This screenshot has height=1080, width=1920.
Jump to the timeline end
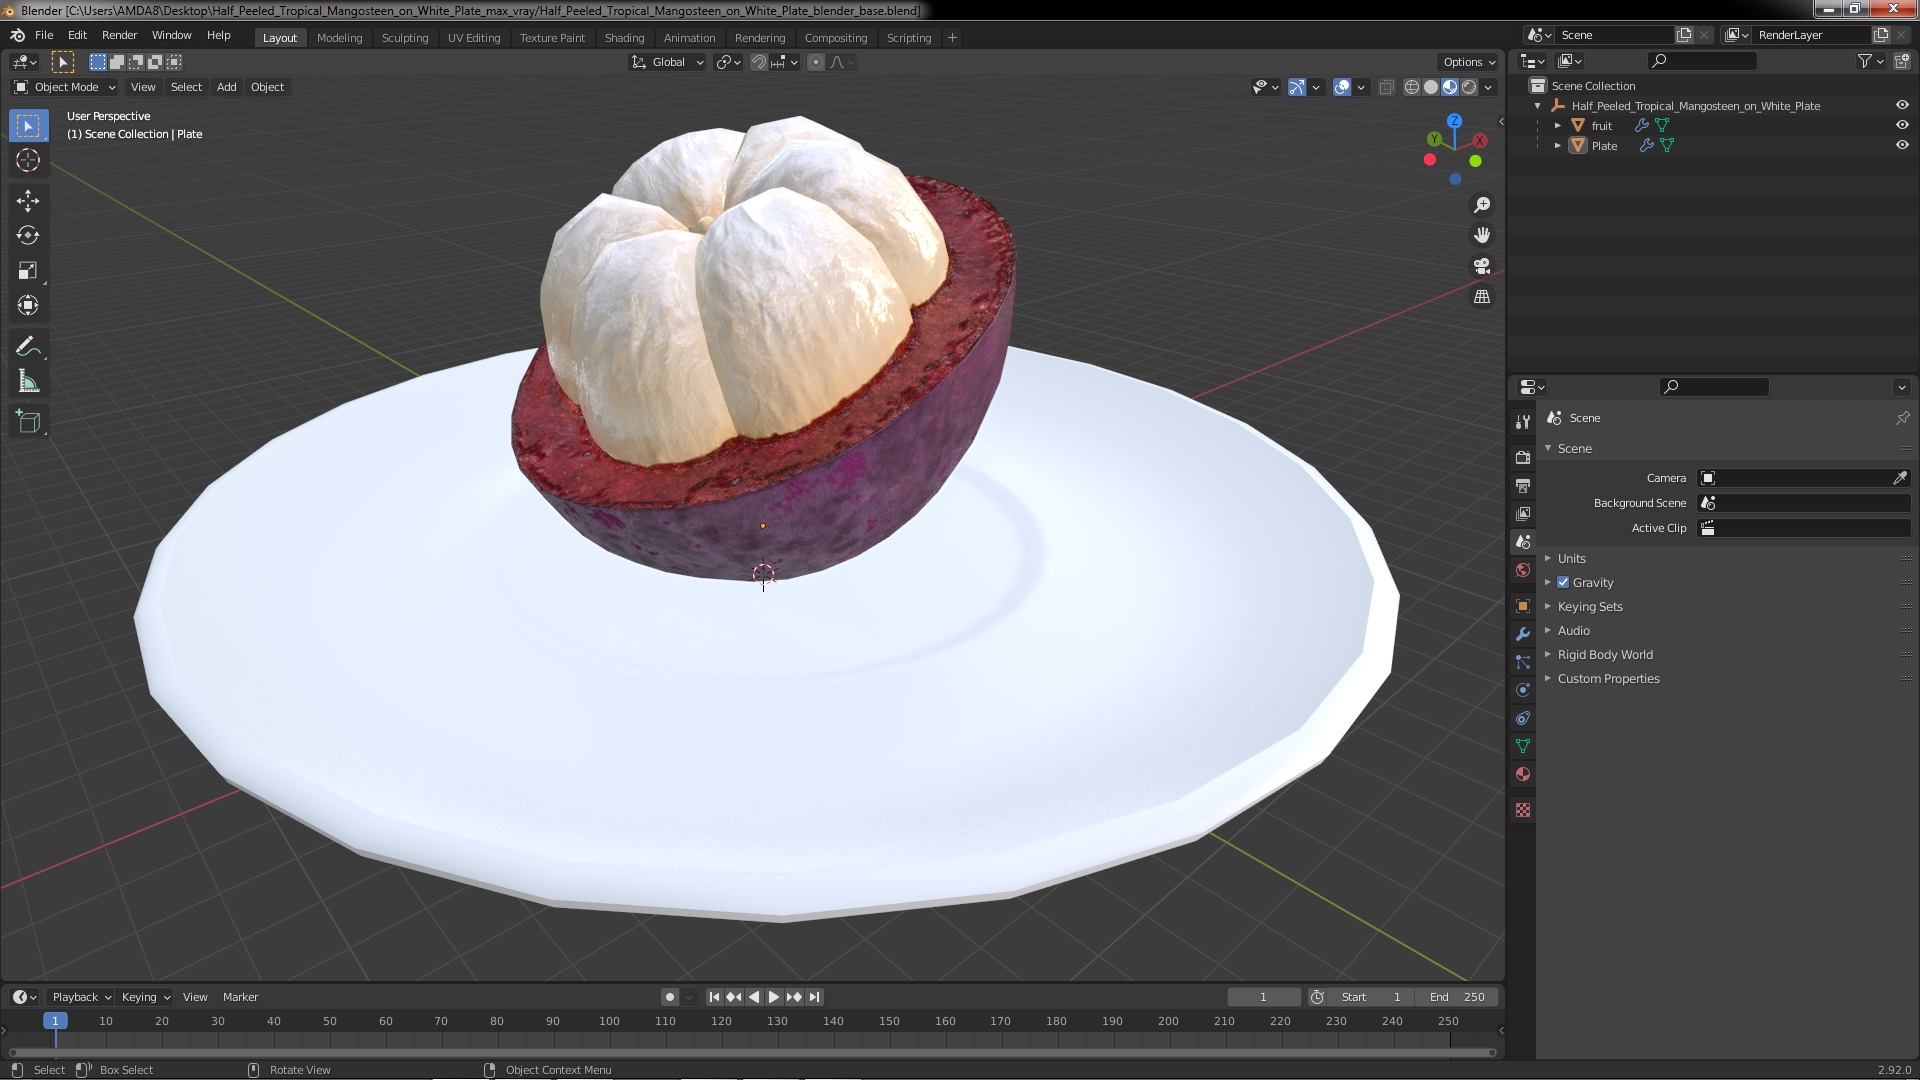(814, 997)
